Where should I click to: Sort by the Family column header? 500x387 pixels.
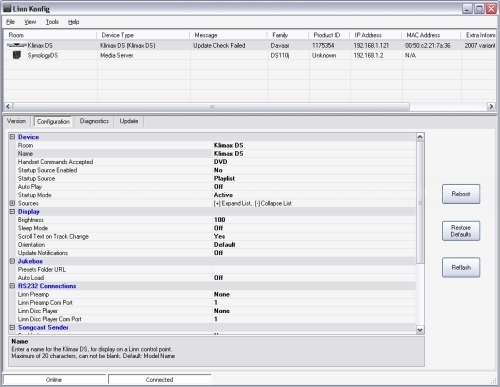(288, 35)
